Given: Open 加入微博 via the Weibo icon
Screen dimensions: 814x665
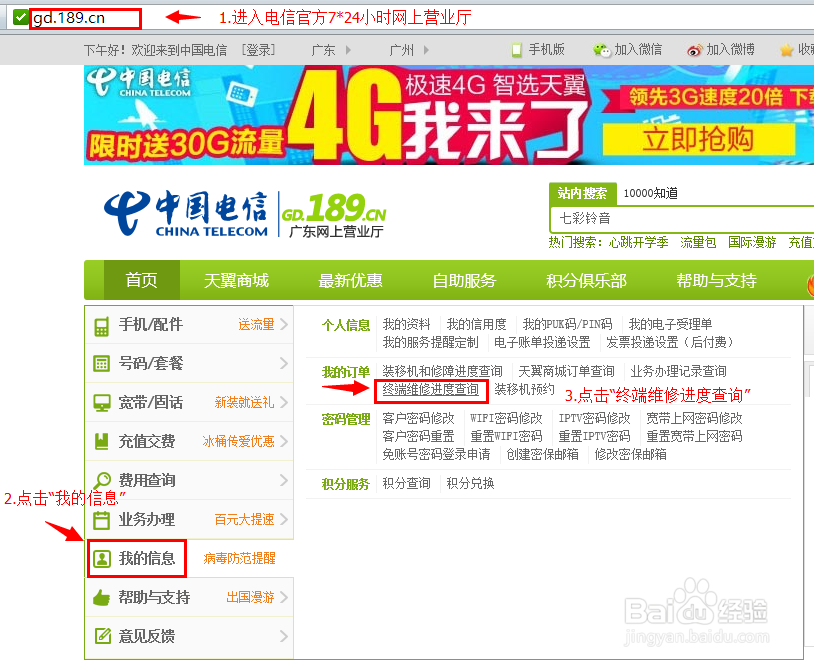Looking at the screenshot, I should click(x=692, y=49).
